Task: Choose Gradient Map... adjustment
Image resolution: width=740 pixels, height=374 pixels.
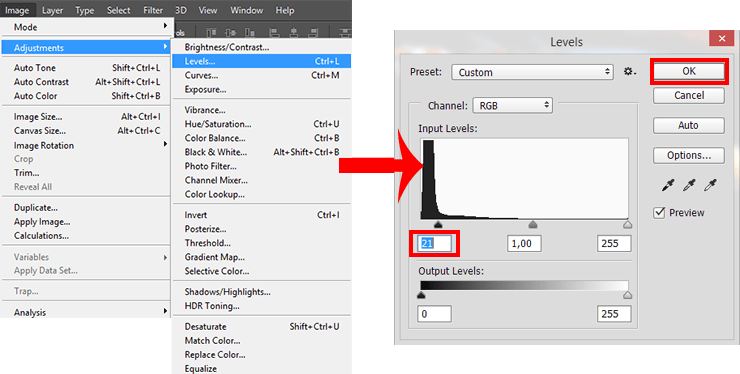Action: (261, 257)
